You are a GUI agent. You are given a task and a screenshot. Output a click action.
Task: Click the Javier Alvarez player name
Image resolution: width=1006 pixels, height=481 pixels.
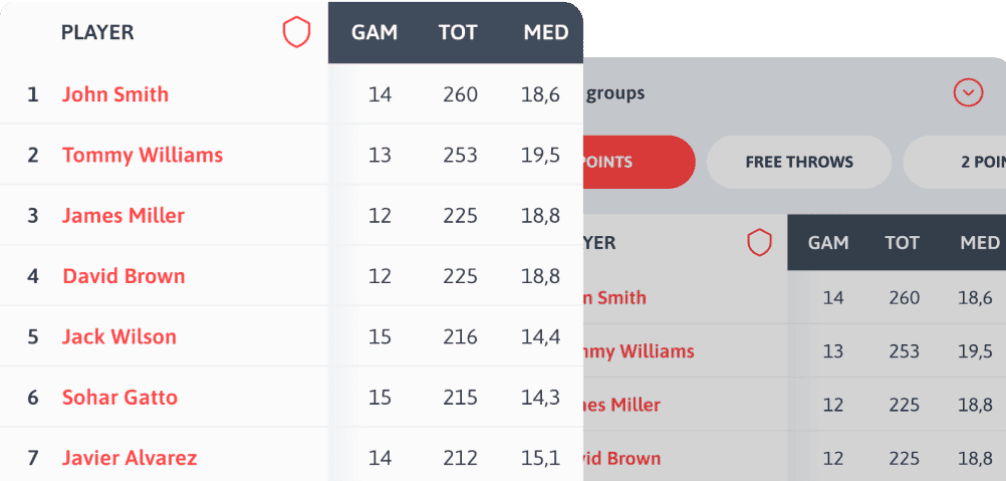point(129,458)
